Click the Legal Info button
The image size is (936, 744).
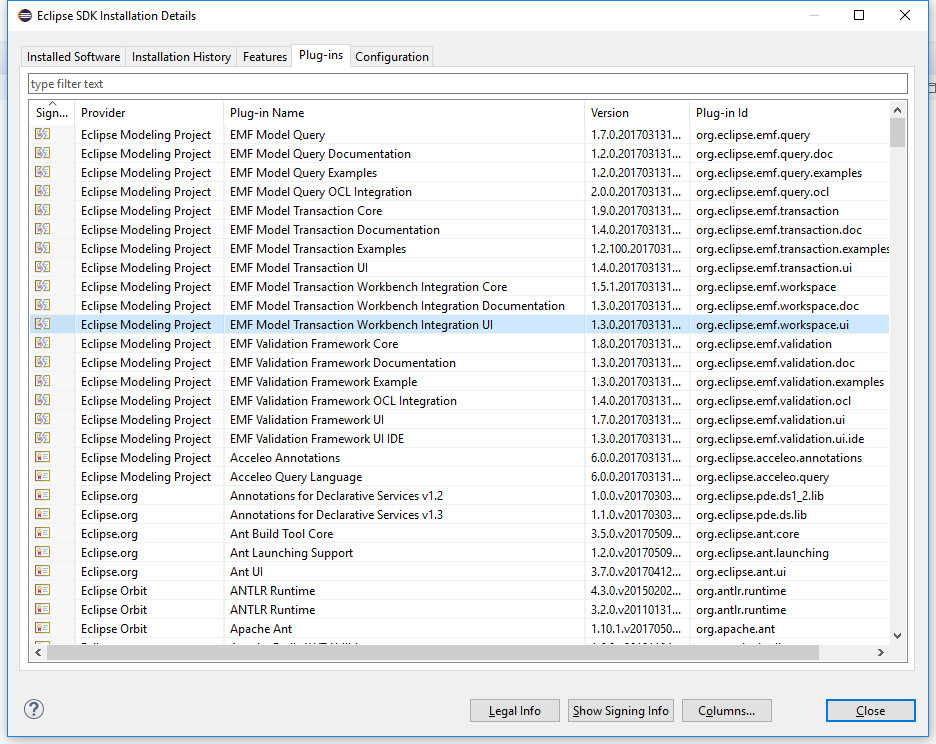pyautogui.click(x=515, y=711)
